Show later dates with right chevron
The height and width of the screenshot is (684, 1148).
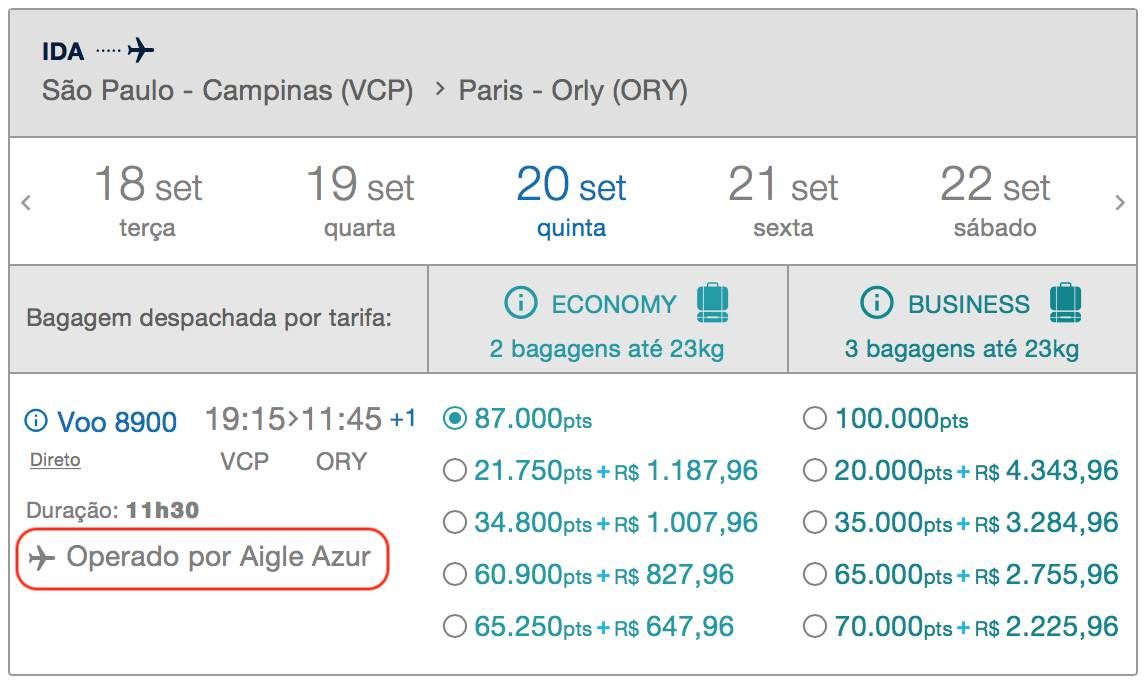click(x=1119, y=202)
